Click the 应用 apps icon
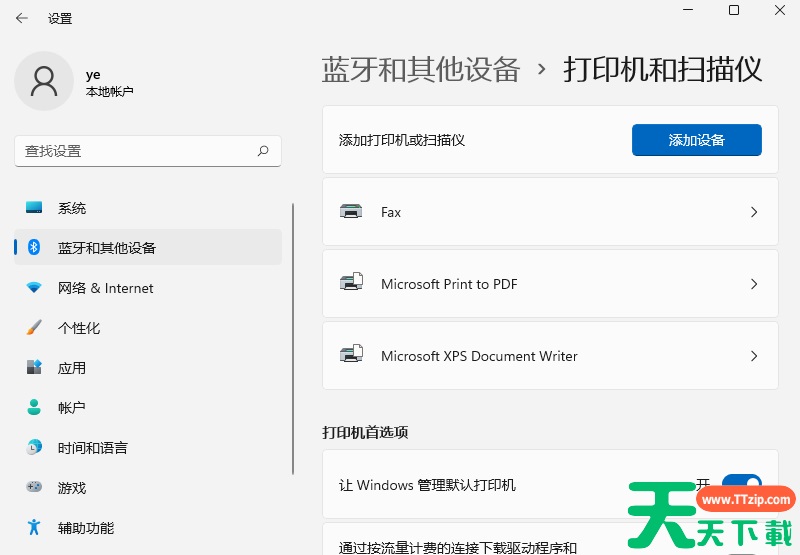The width and height of the screenshot is (800, 555). coord(34,367)
